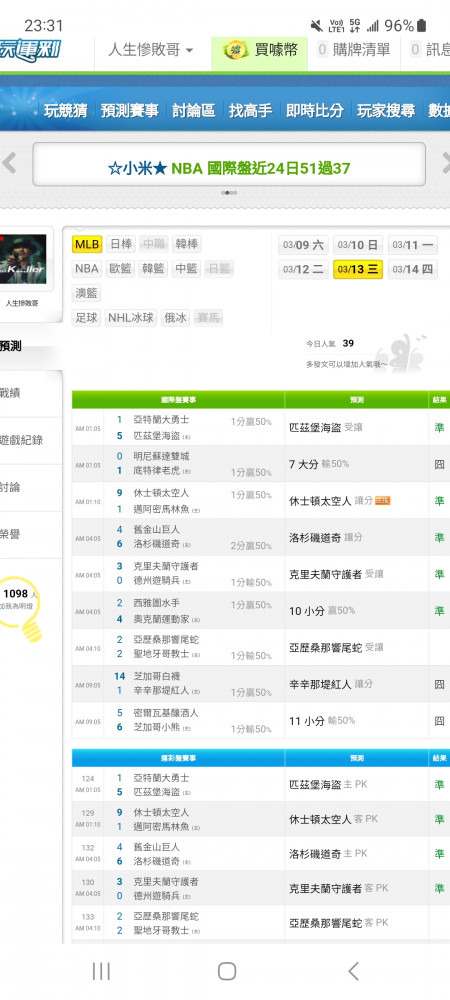450x1000 pixels.
Task: Click the 運彩盤賽事 table header
Action: [178, 758]
